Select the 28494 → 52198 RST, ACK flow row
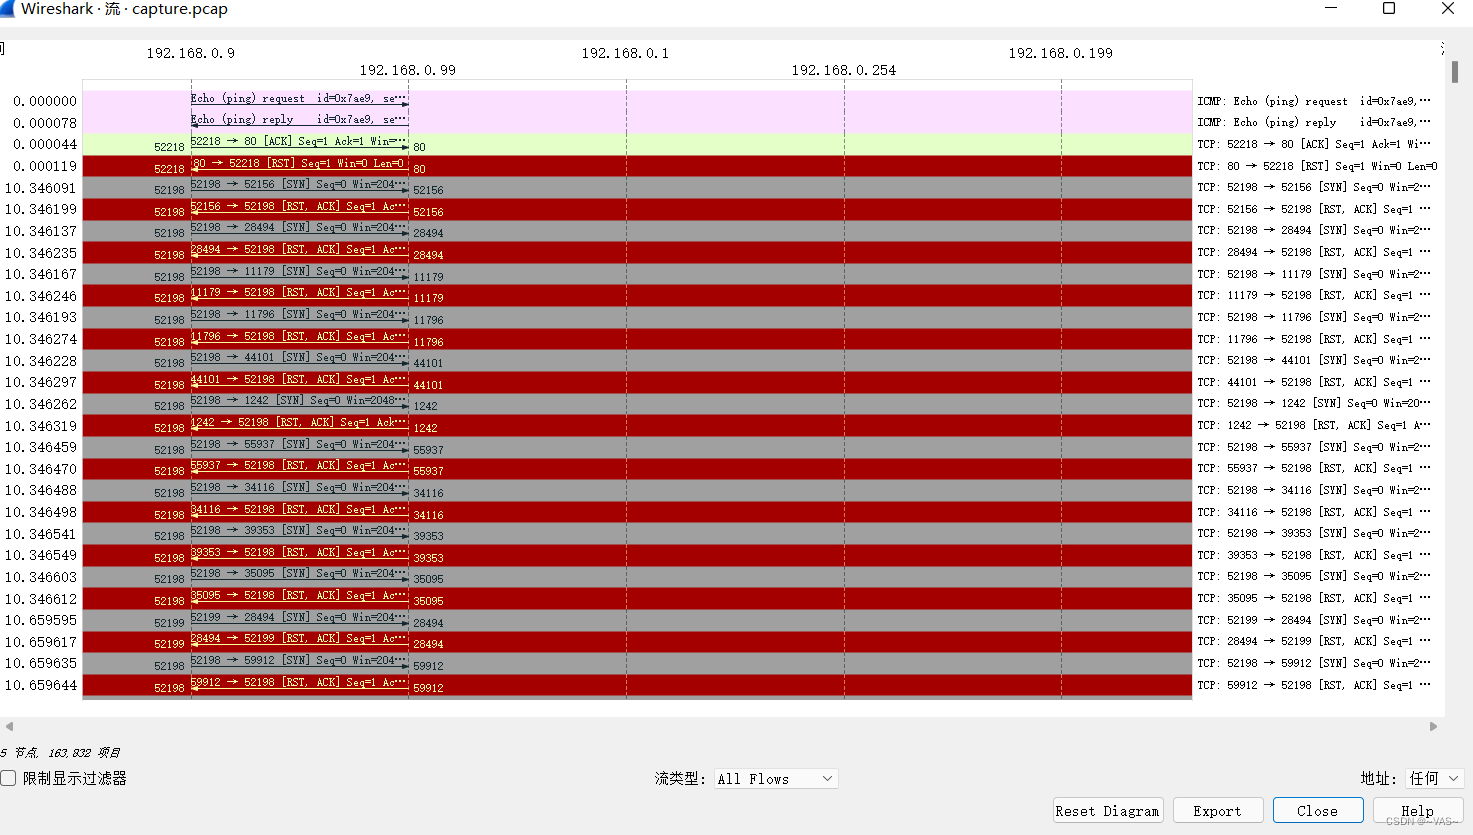 pos(637,253)
